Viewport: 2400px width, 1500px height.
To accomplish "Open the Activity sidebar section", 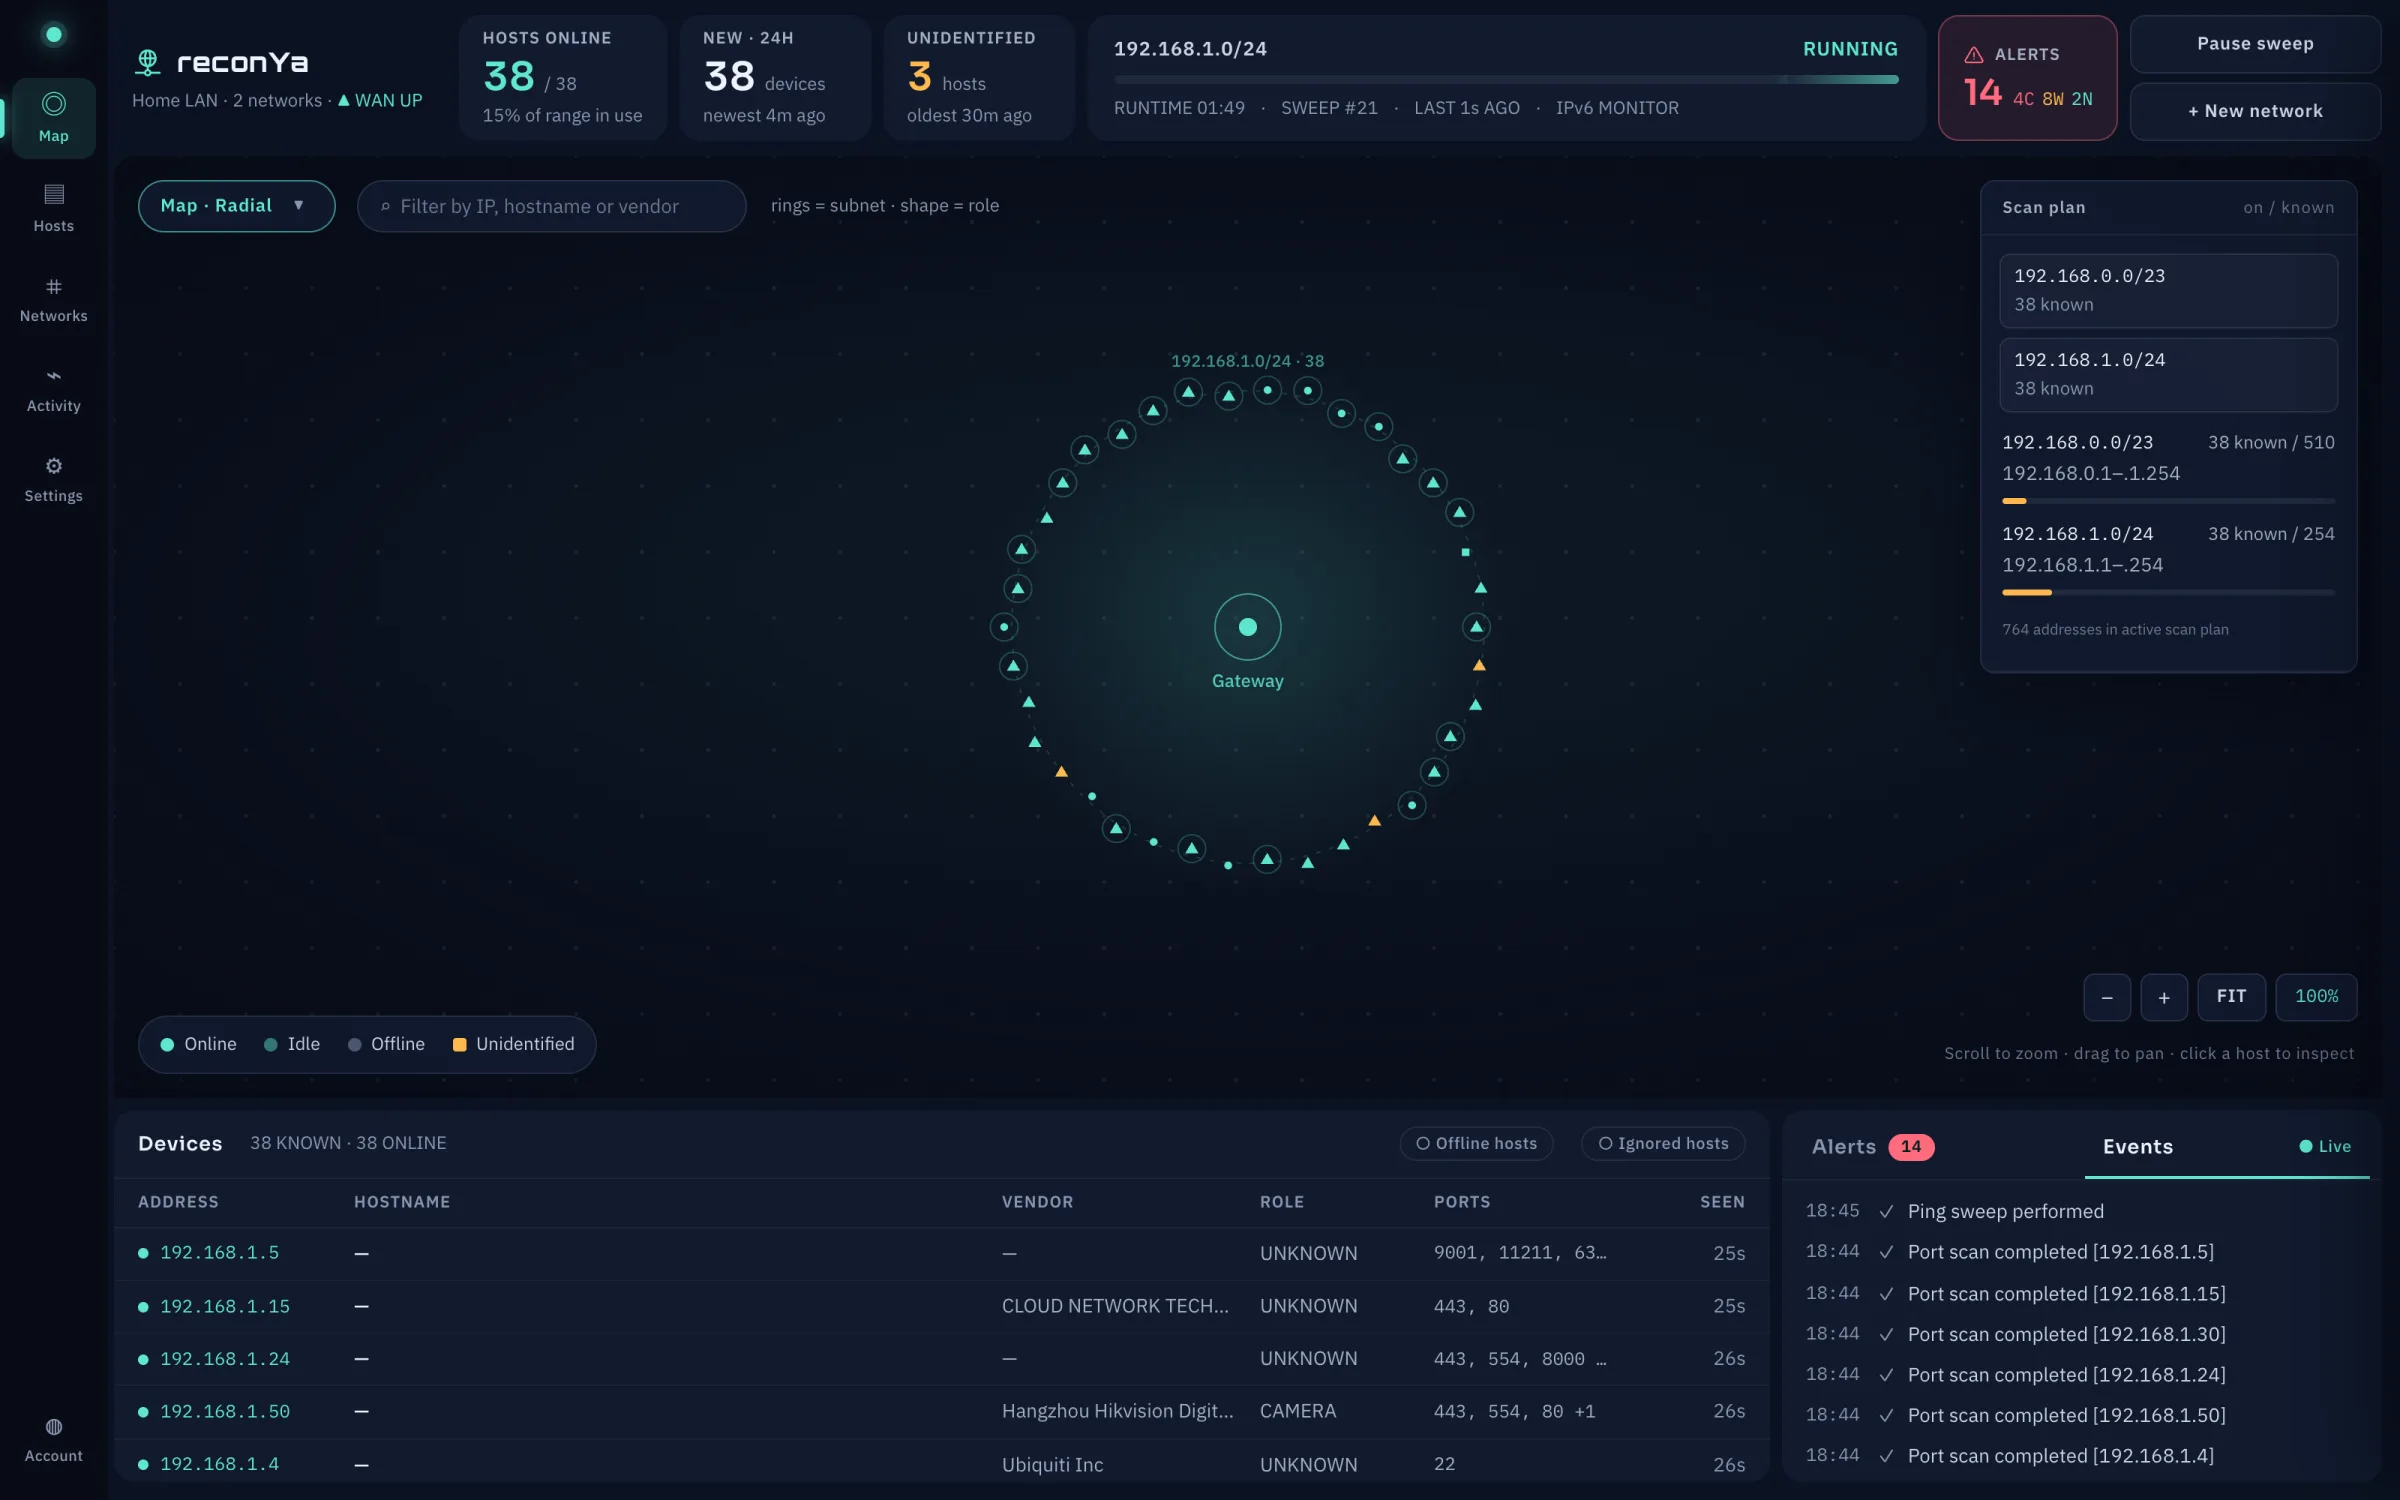I will [54, 389].
